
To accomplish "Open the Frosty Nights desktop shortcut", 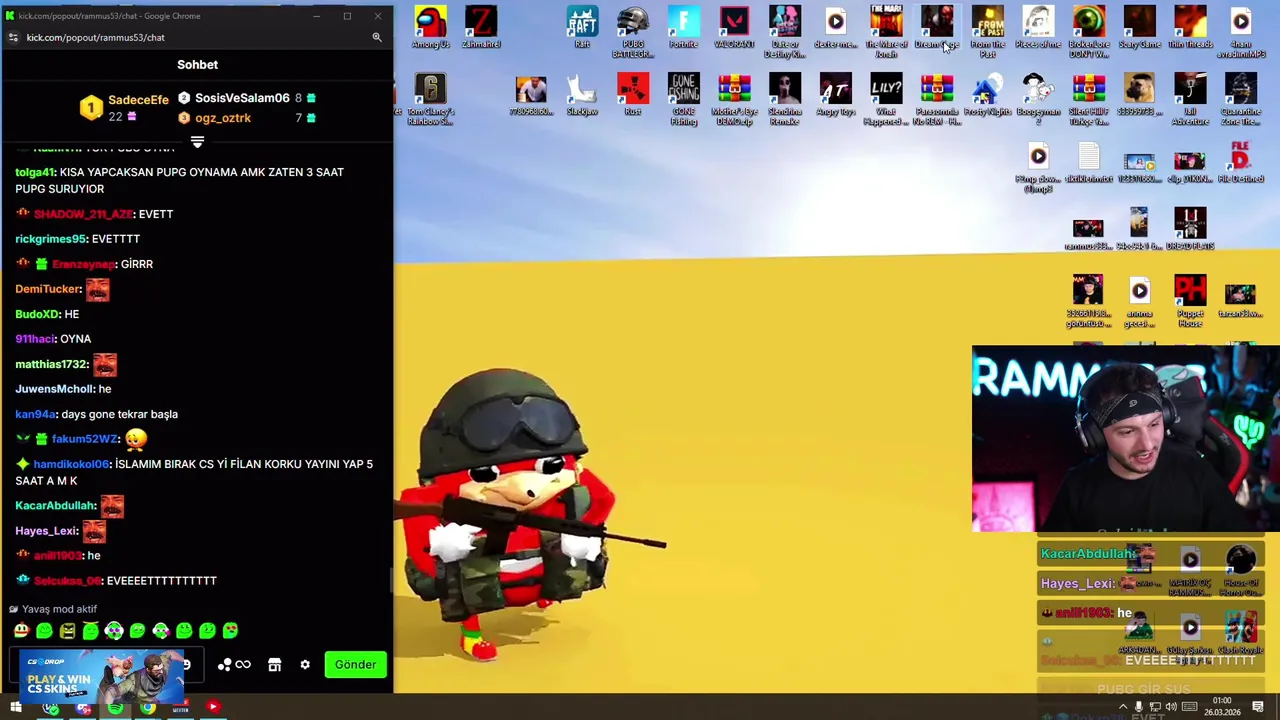I will [988, 95].
